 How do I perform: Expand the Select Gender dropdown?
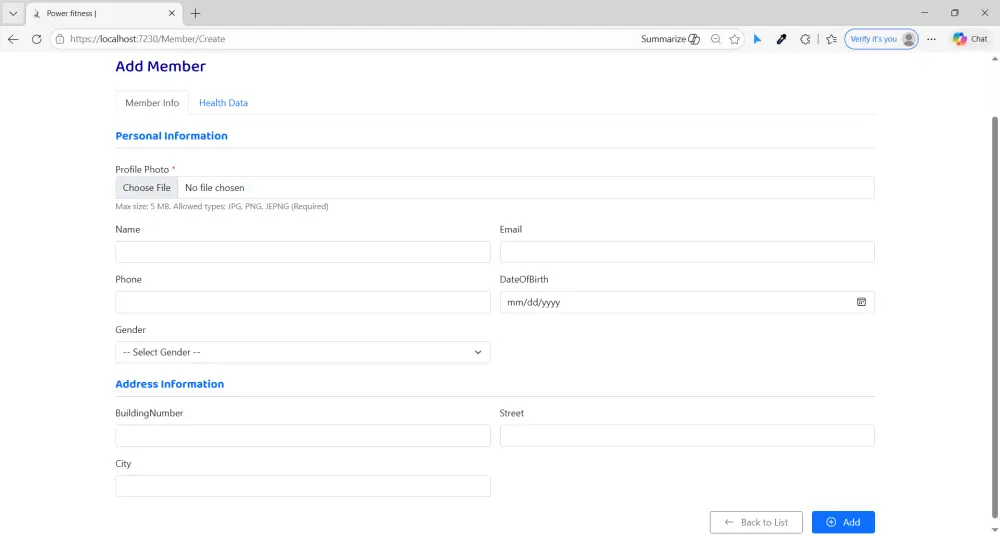coord(302,352)
